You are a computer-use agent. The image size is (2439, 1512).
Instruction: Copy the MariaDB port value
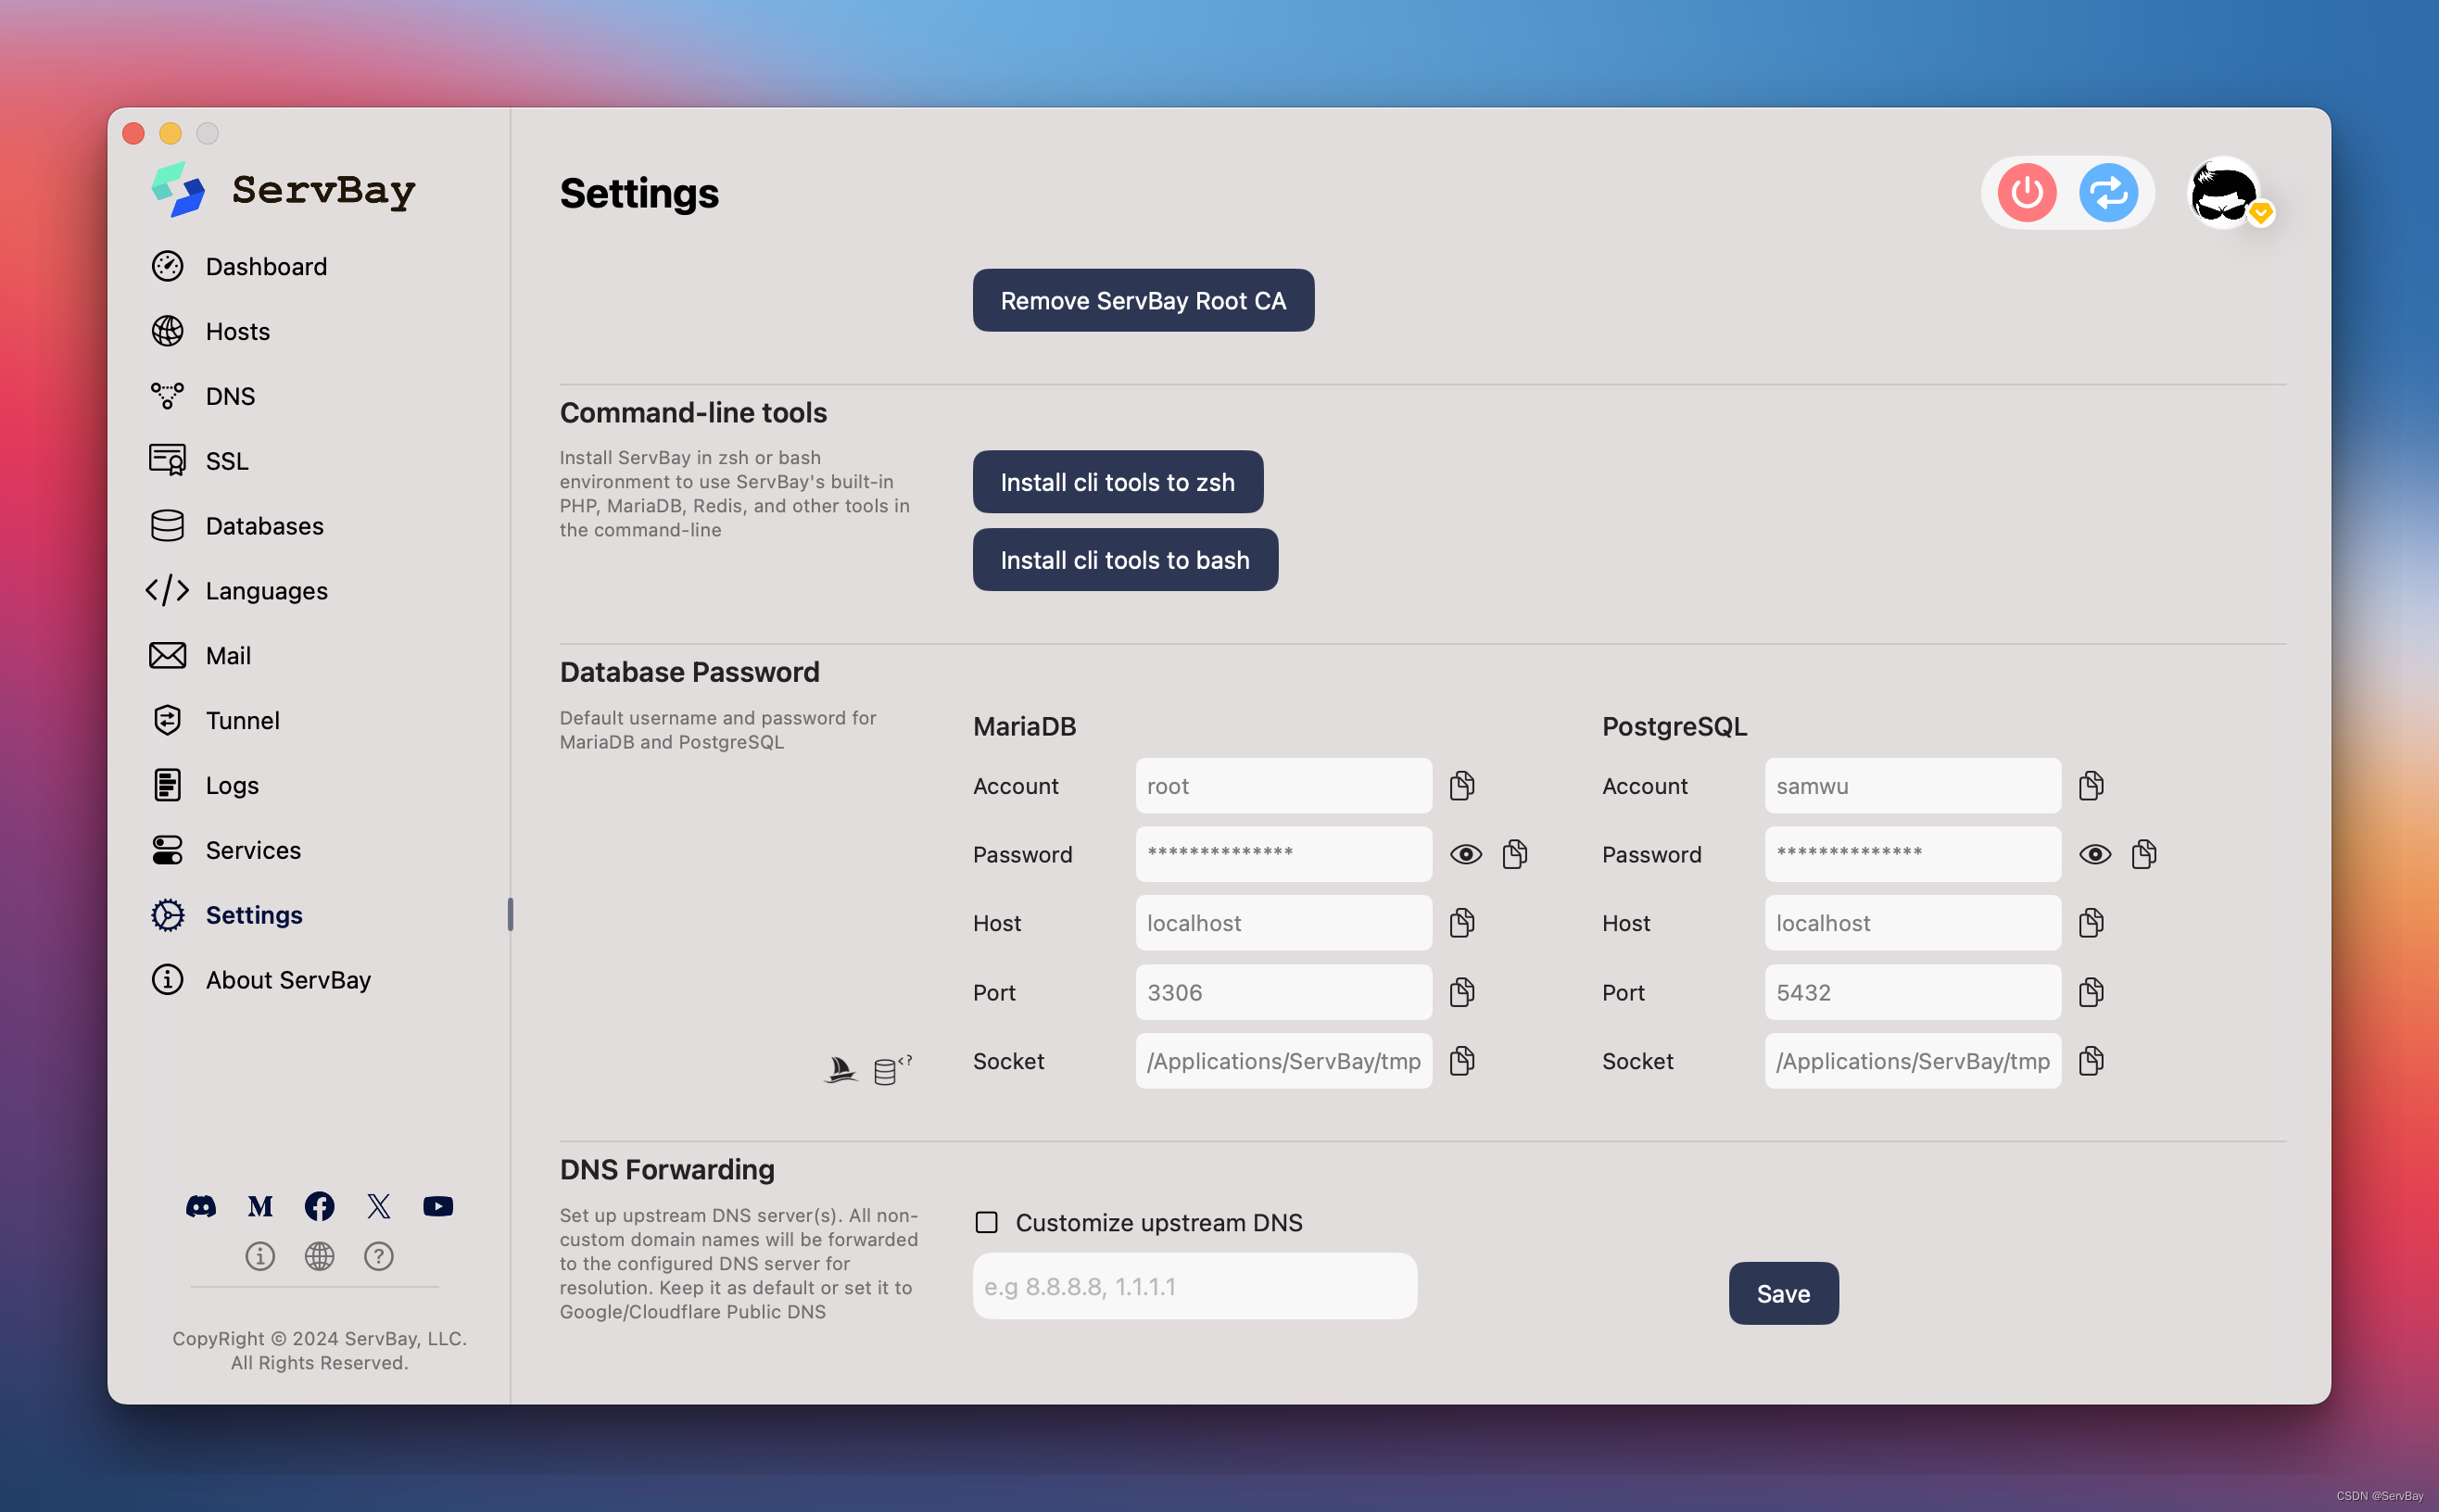[x=1462, y=992]
